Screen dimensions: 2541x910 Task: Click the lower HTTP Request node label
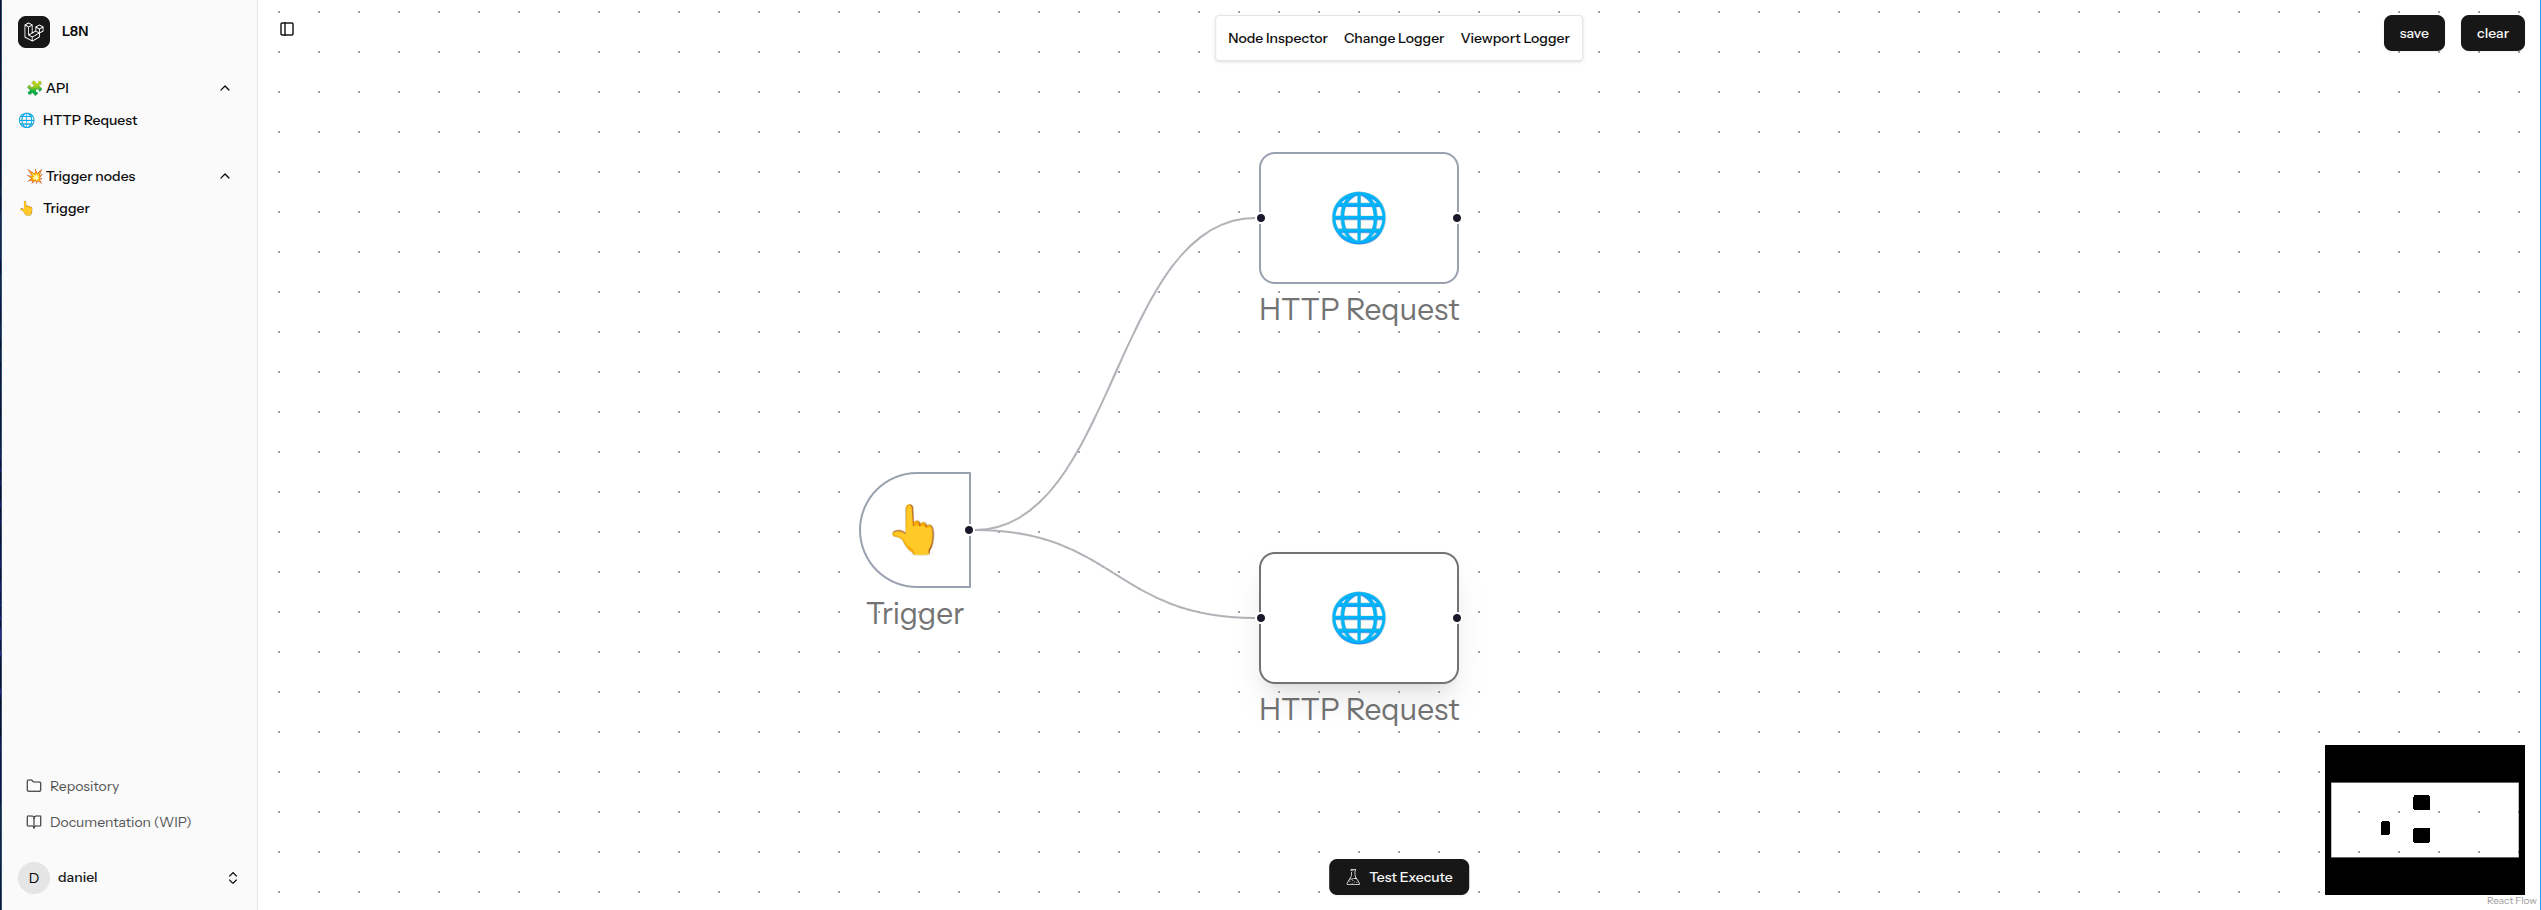point(1359,709)
